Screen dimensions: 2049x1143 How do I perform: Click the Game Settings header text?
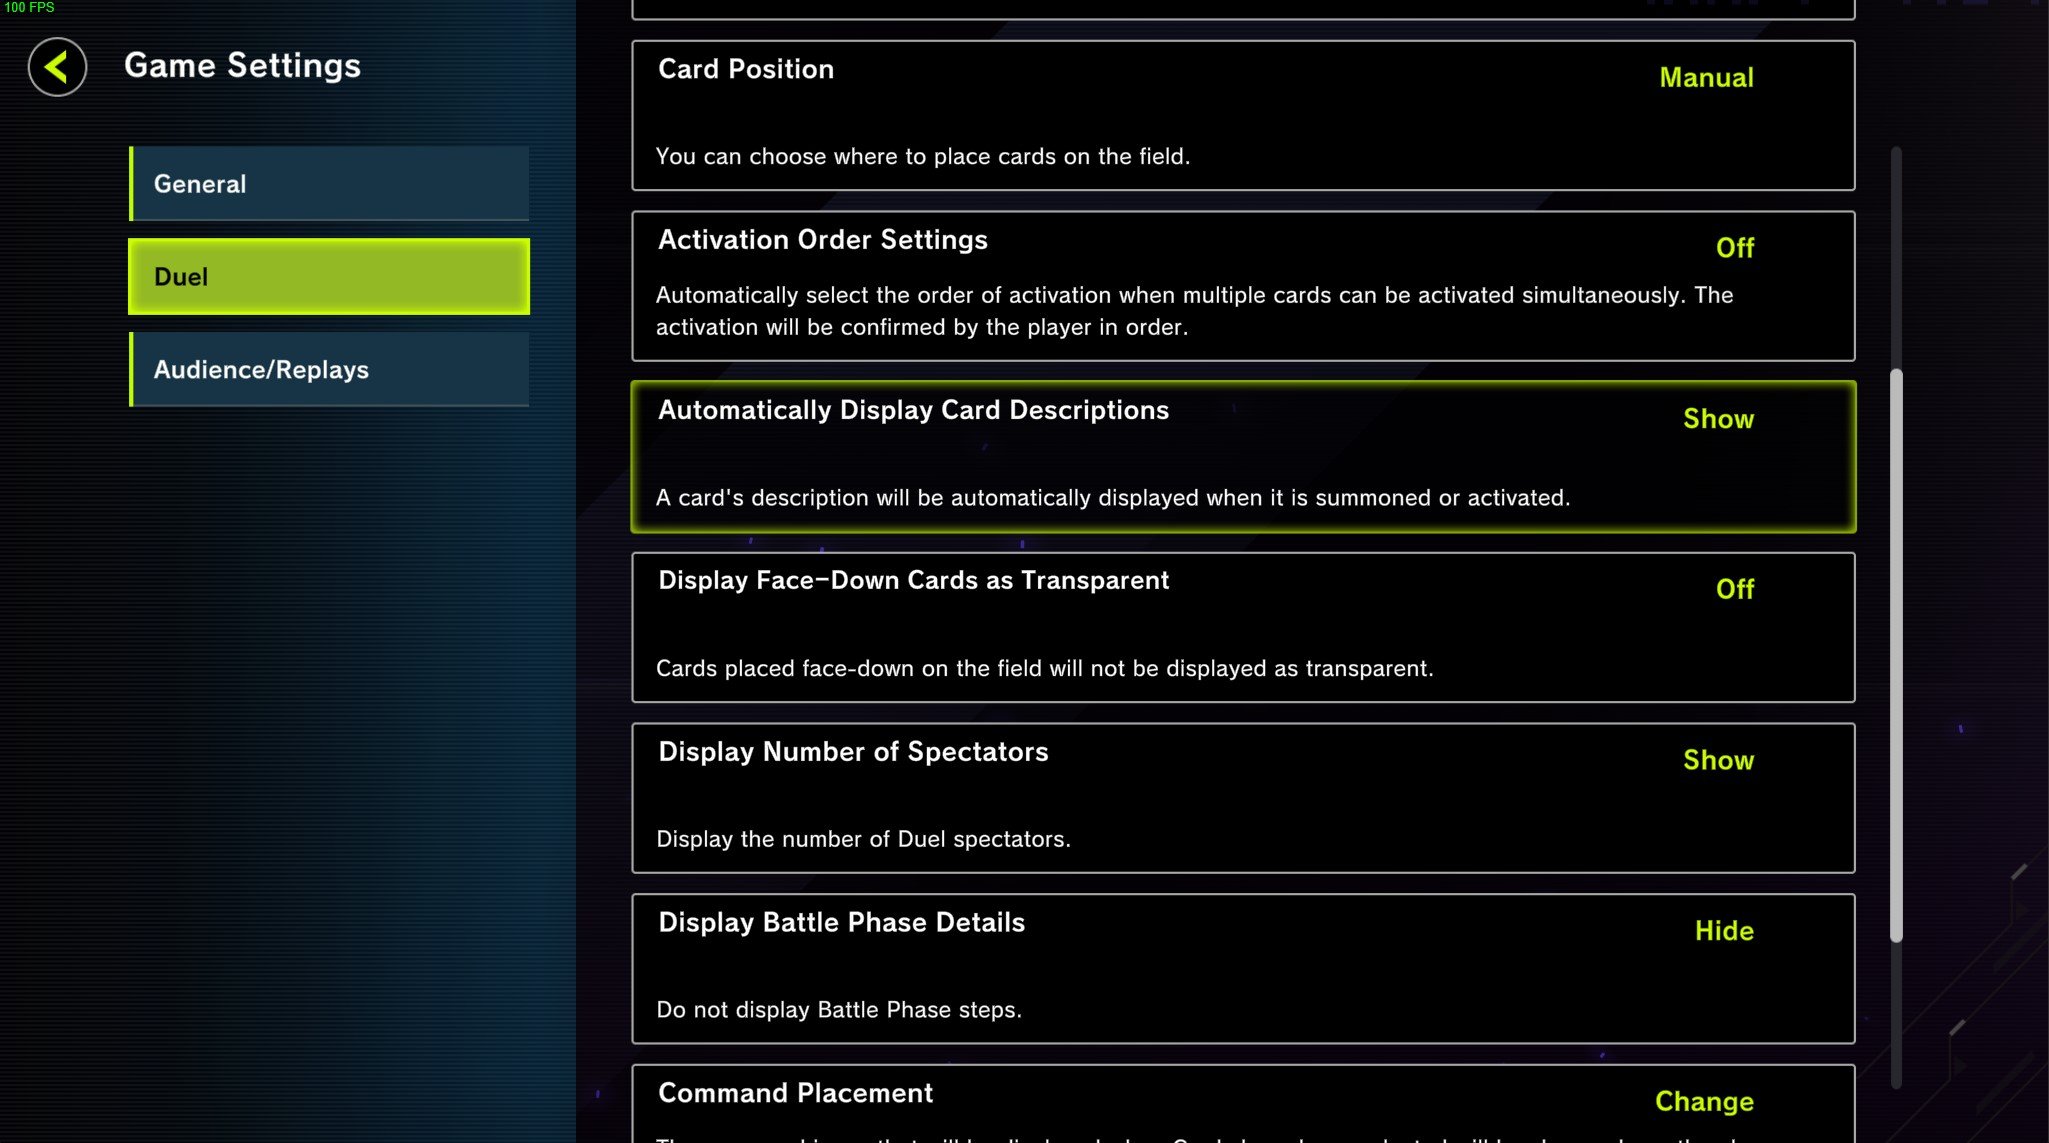[242, 66]
